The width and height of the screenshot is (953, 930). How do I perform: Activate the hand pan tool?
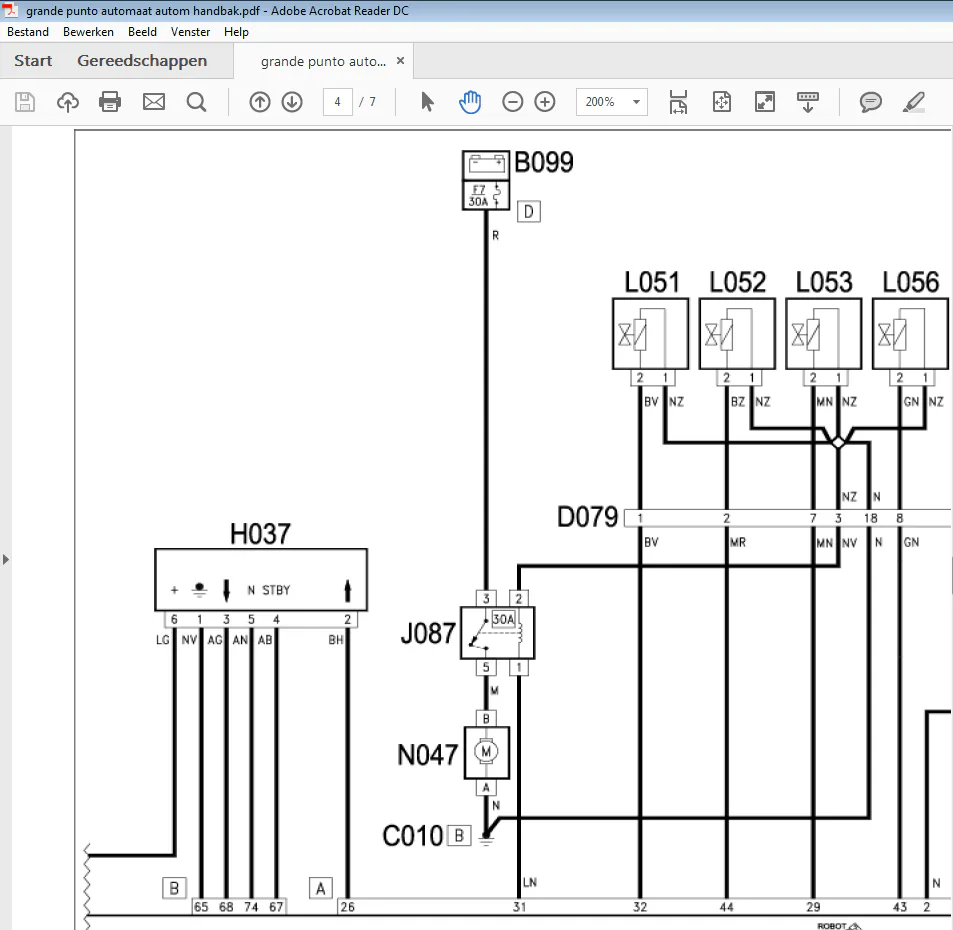pos(470,102)
